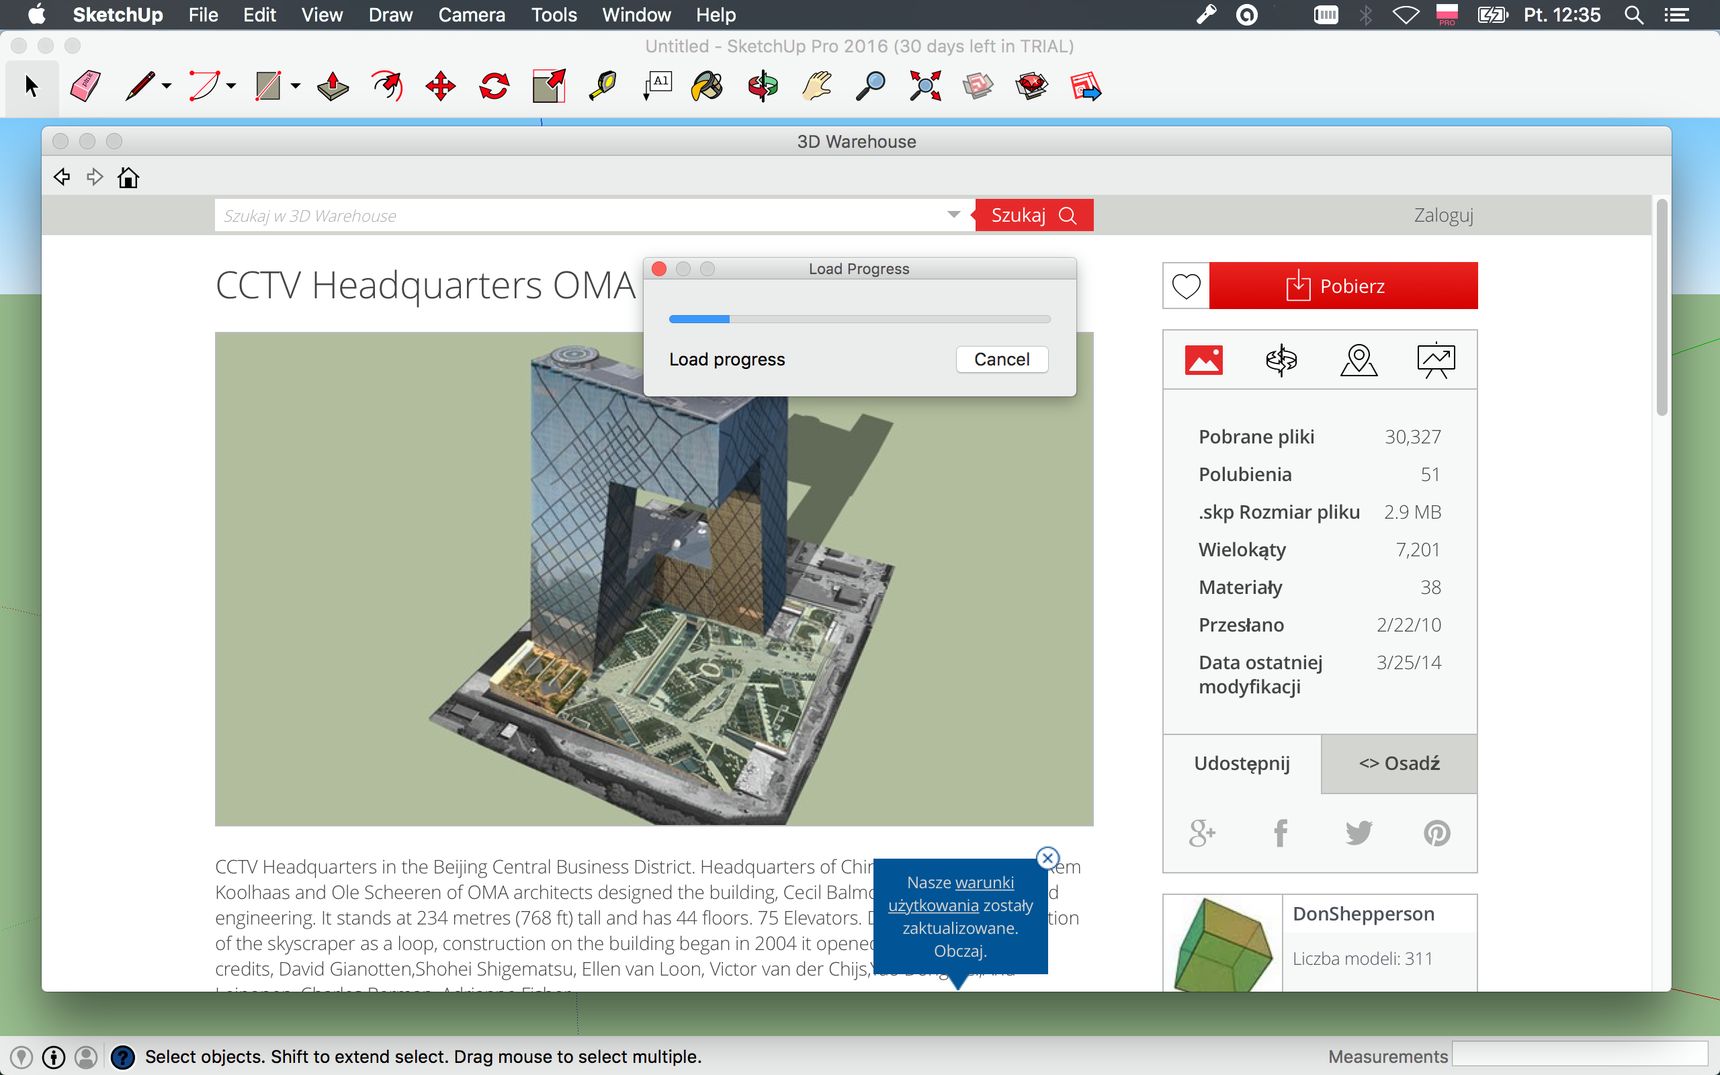Choose the Line pencil tool
The height and width of the screenshot is (1075, 1720).
click(x=140, y=87)
